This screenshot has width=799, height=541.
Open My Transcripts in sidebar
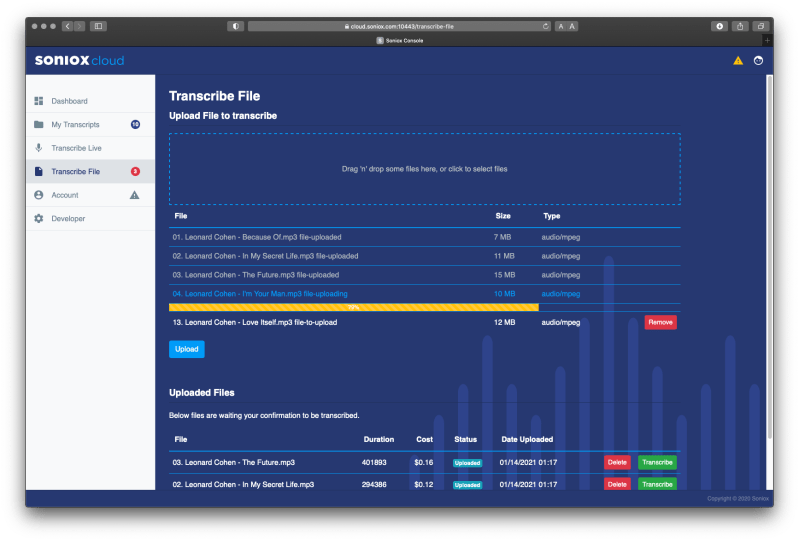[91, 124]
